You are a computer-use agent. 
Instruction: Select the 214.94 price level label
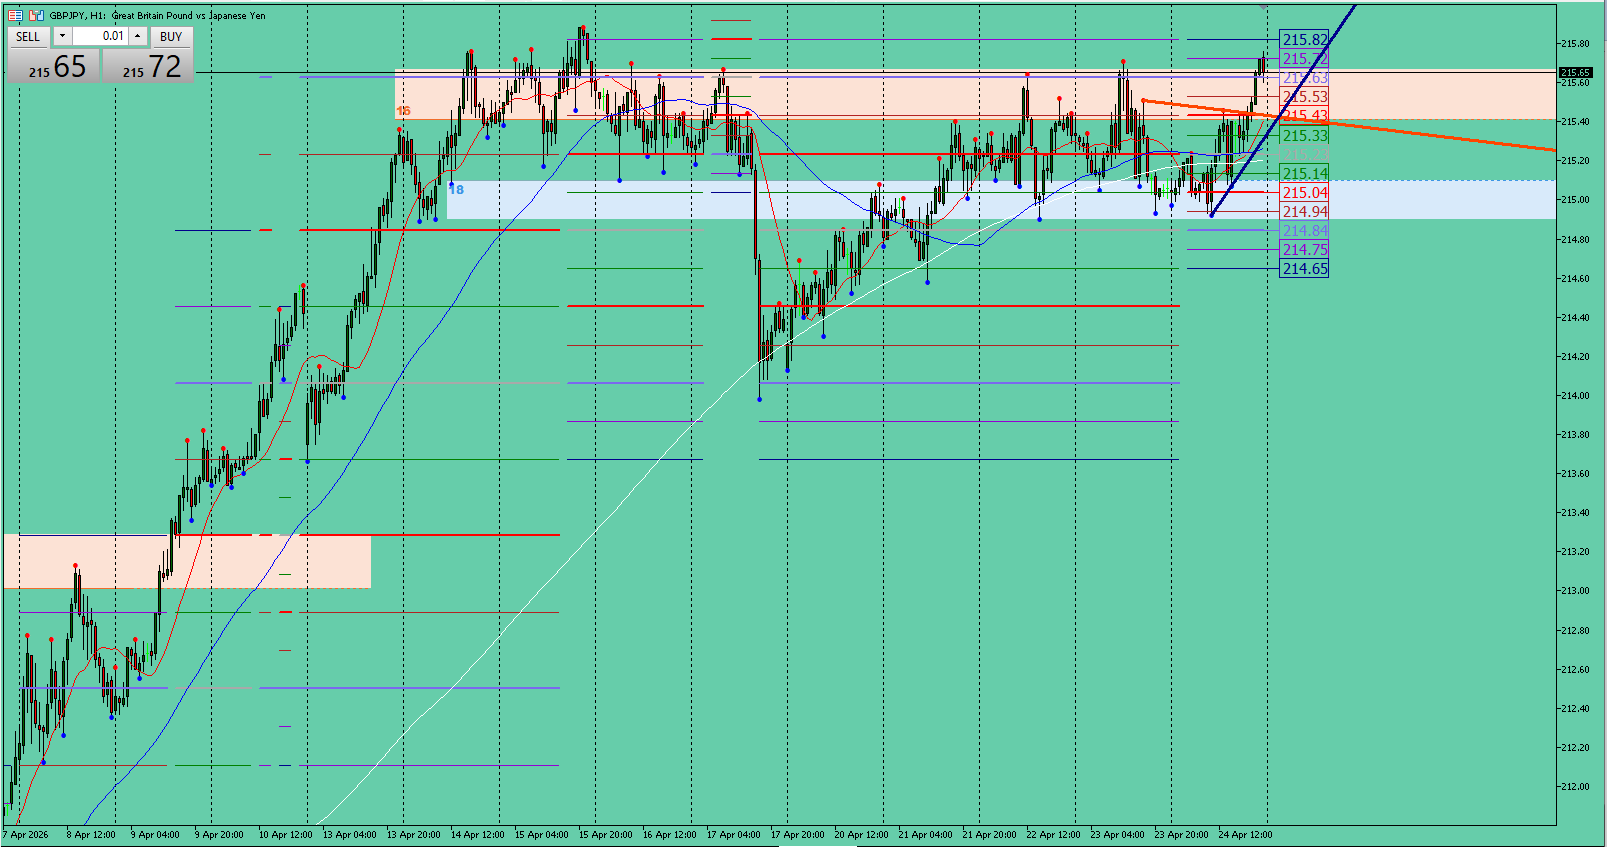point(1304,212)
